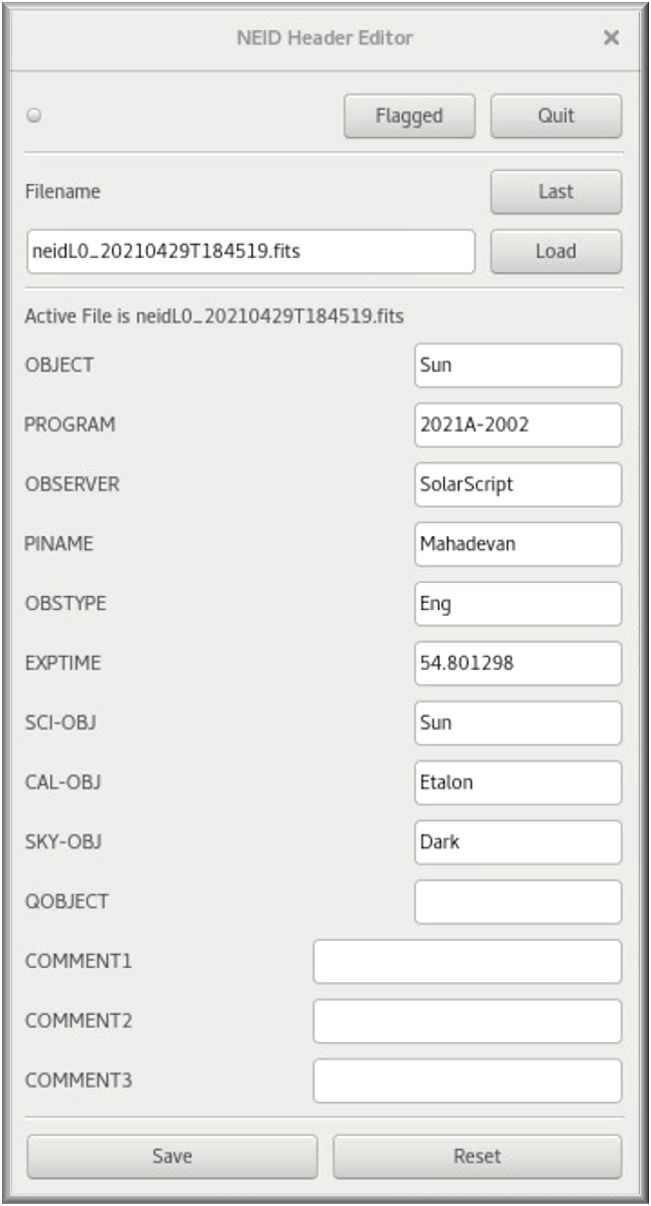Screen dimensions: 651x1206
Task: Click the SKY-OBJ field
Action: (517, 842)
